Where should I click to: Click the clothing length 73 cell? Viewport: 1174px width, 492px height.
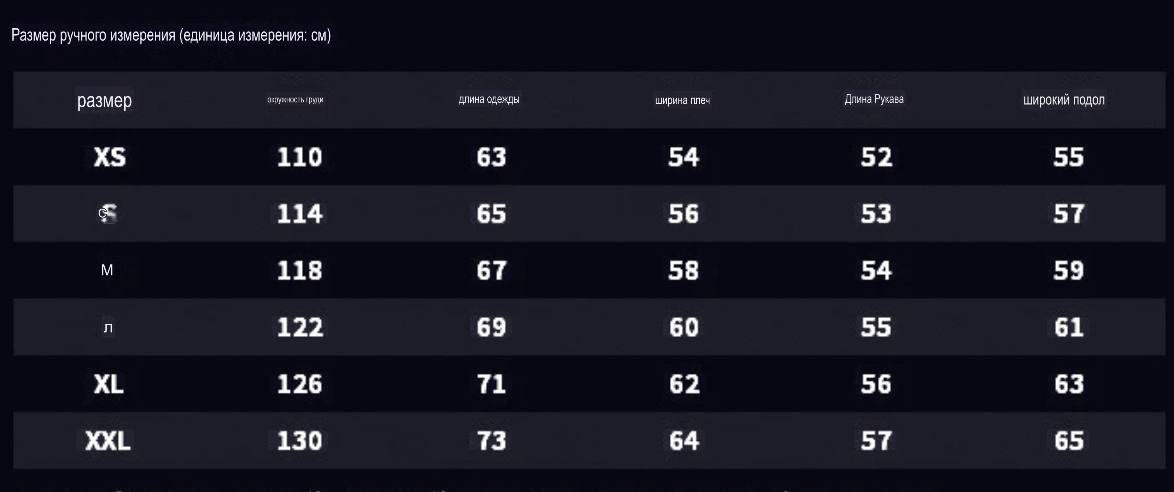coord(491,441)
